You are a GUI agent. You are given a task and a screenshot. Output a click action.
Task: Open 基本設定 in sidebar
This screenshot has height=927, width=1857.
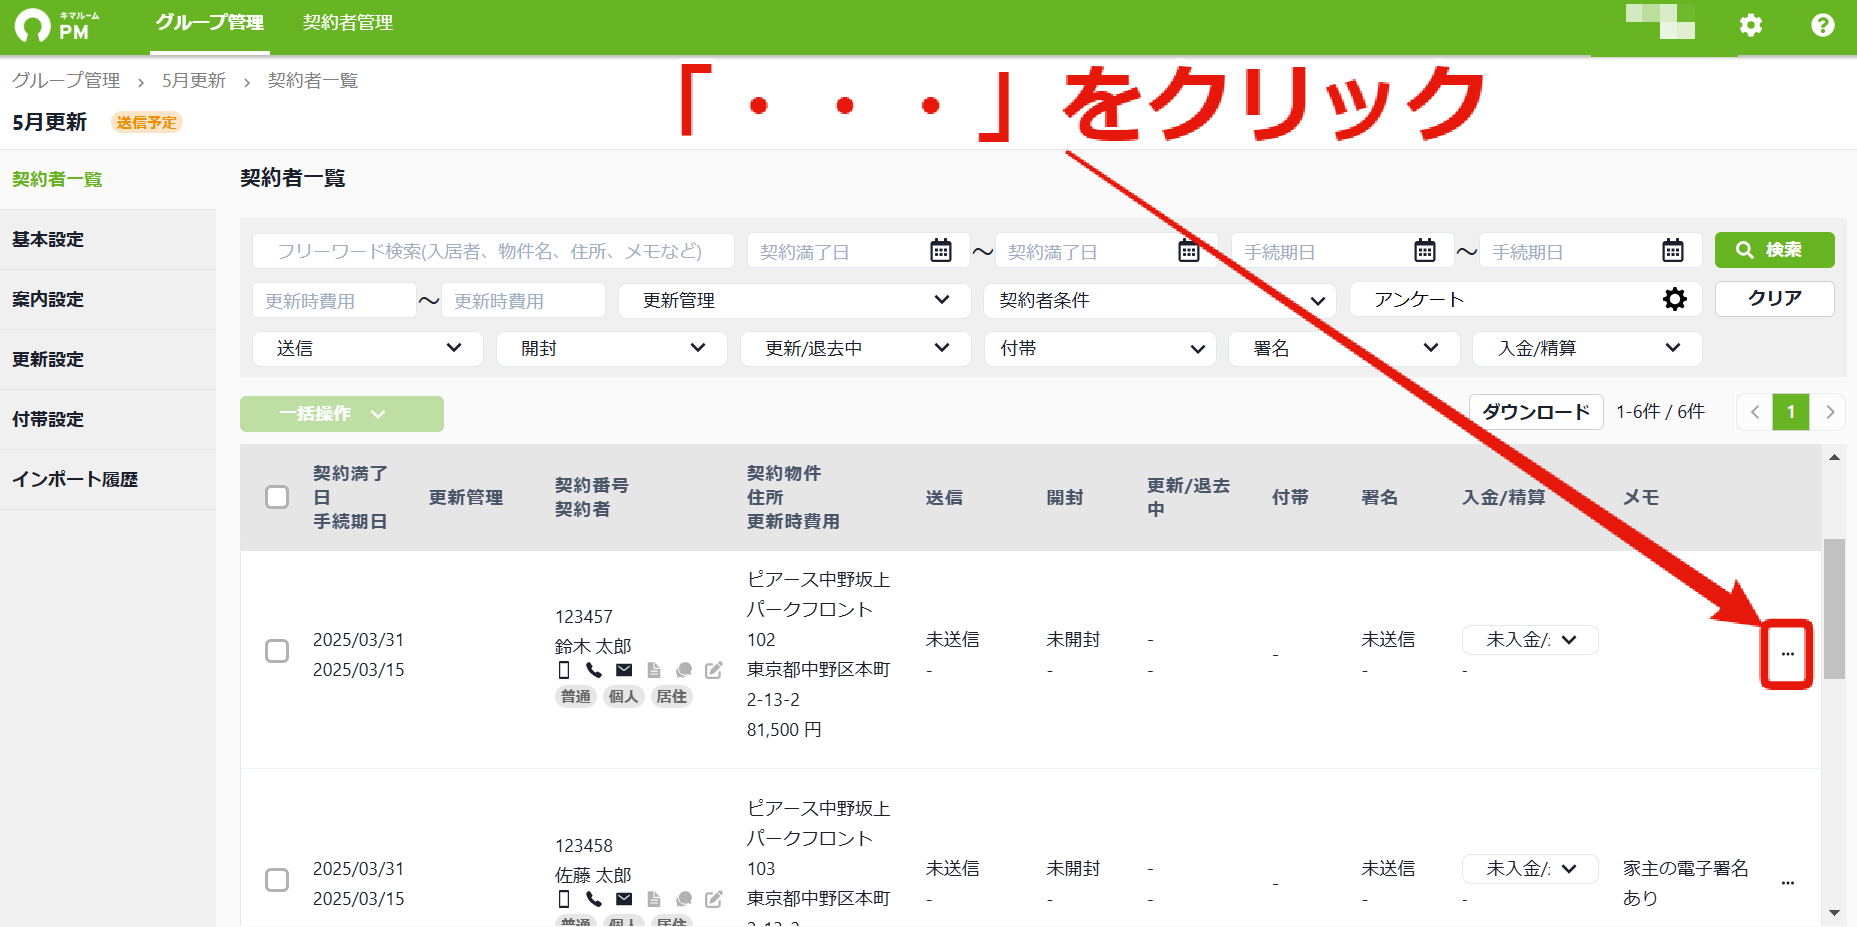point(108,240)
